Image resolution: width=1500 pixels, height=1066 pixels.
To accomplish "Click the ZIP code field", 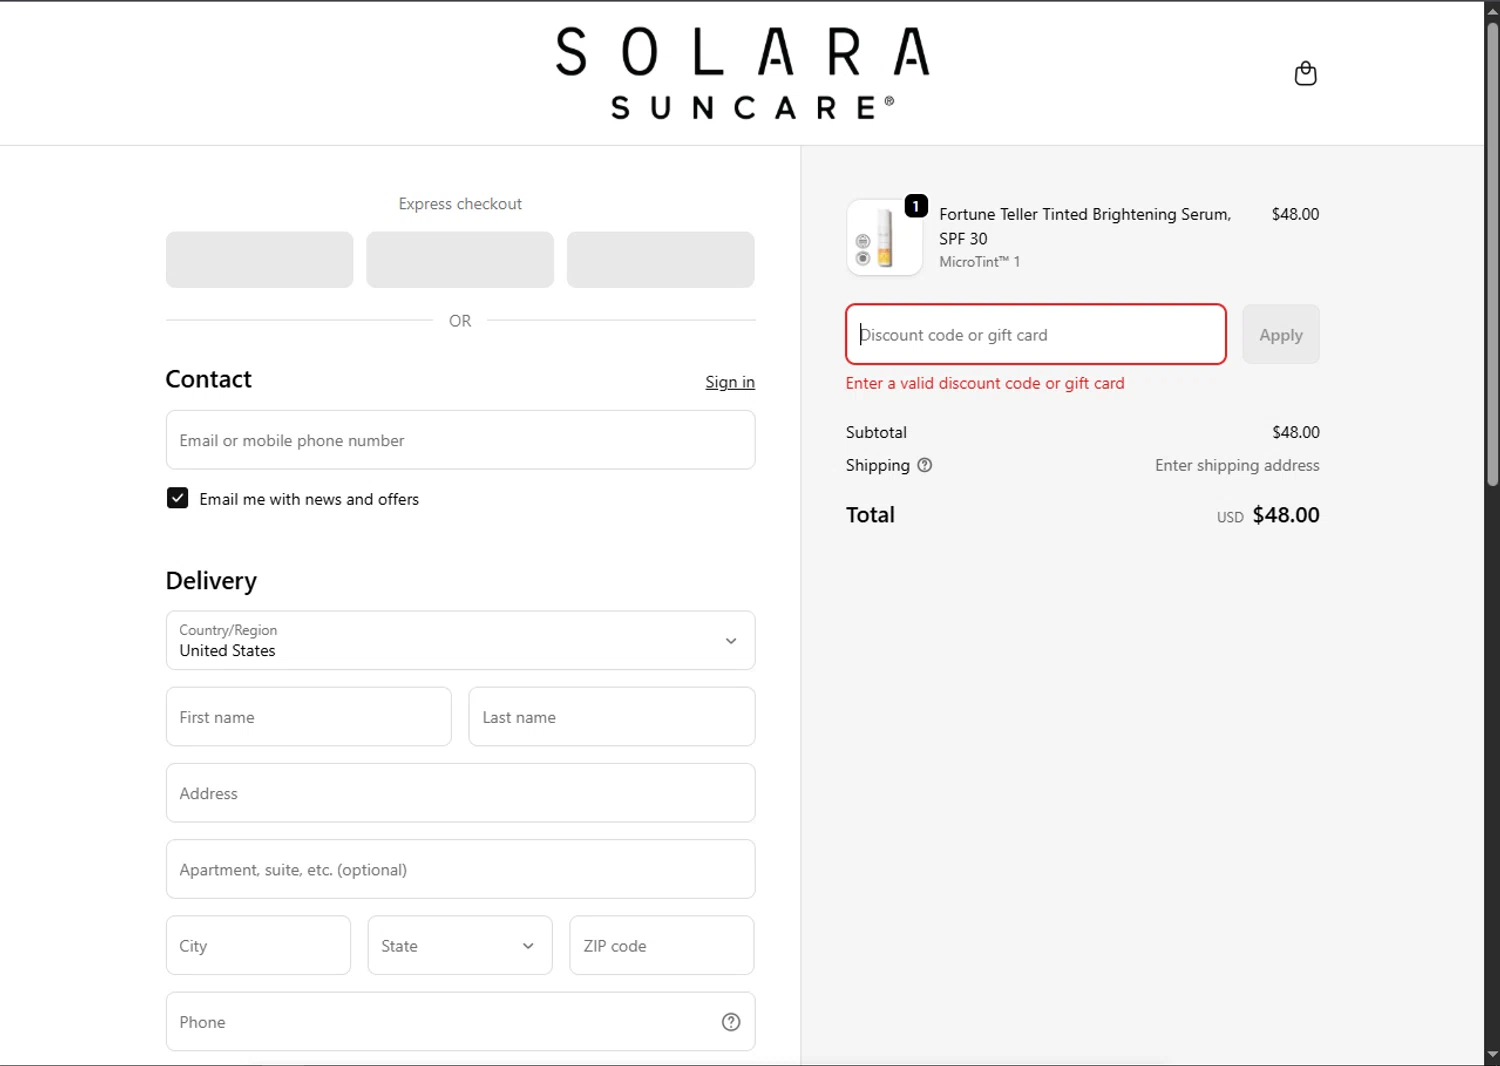I will [662, 945].
